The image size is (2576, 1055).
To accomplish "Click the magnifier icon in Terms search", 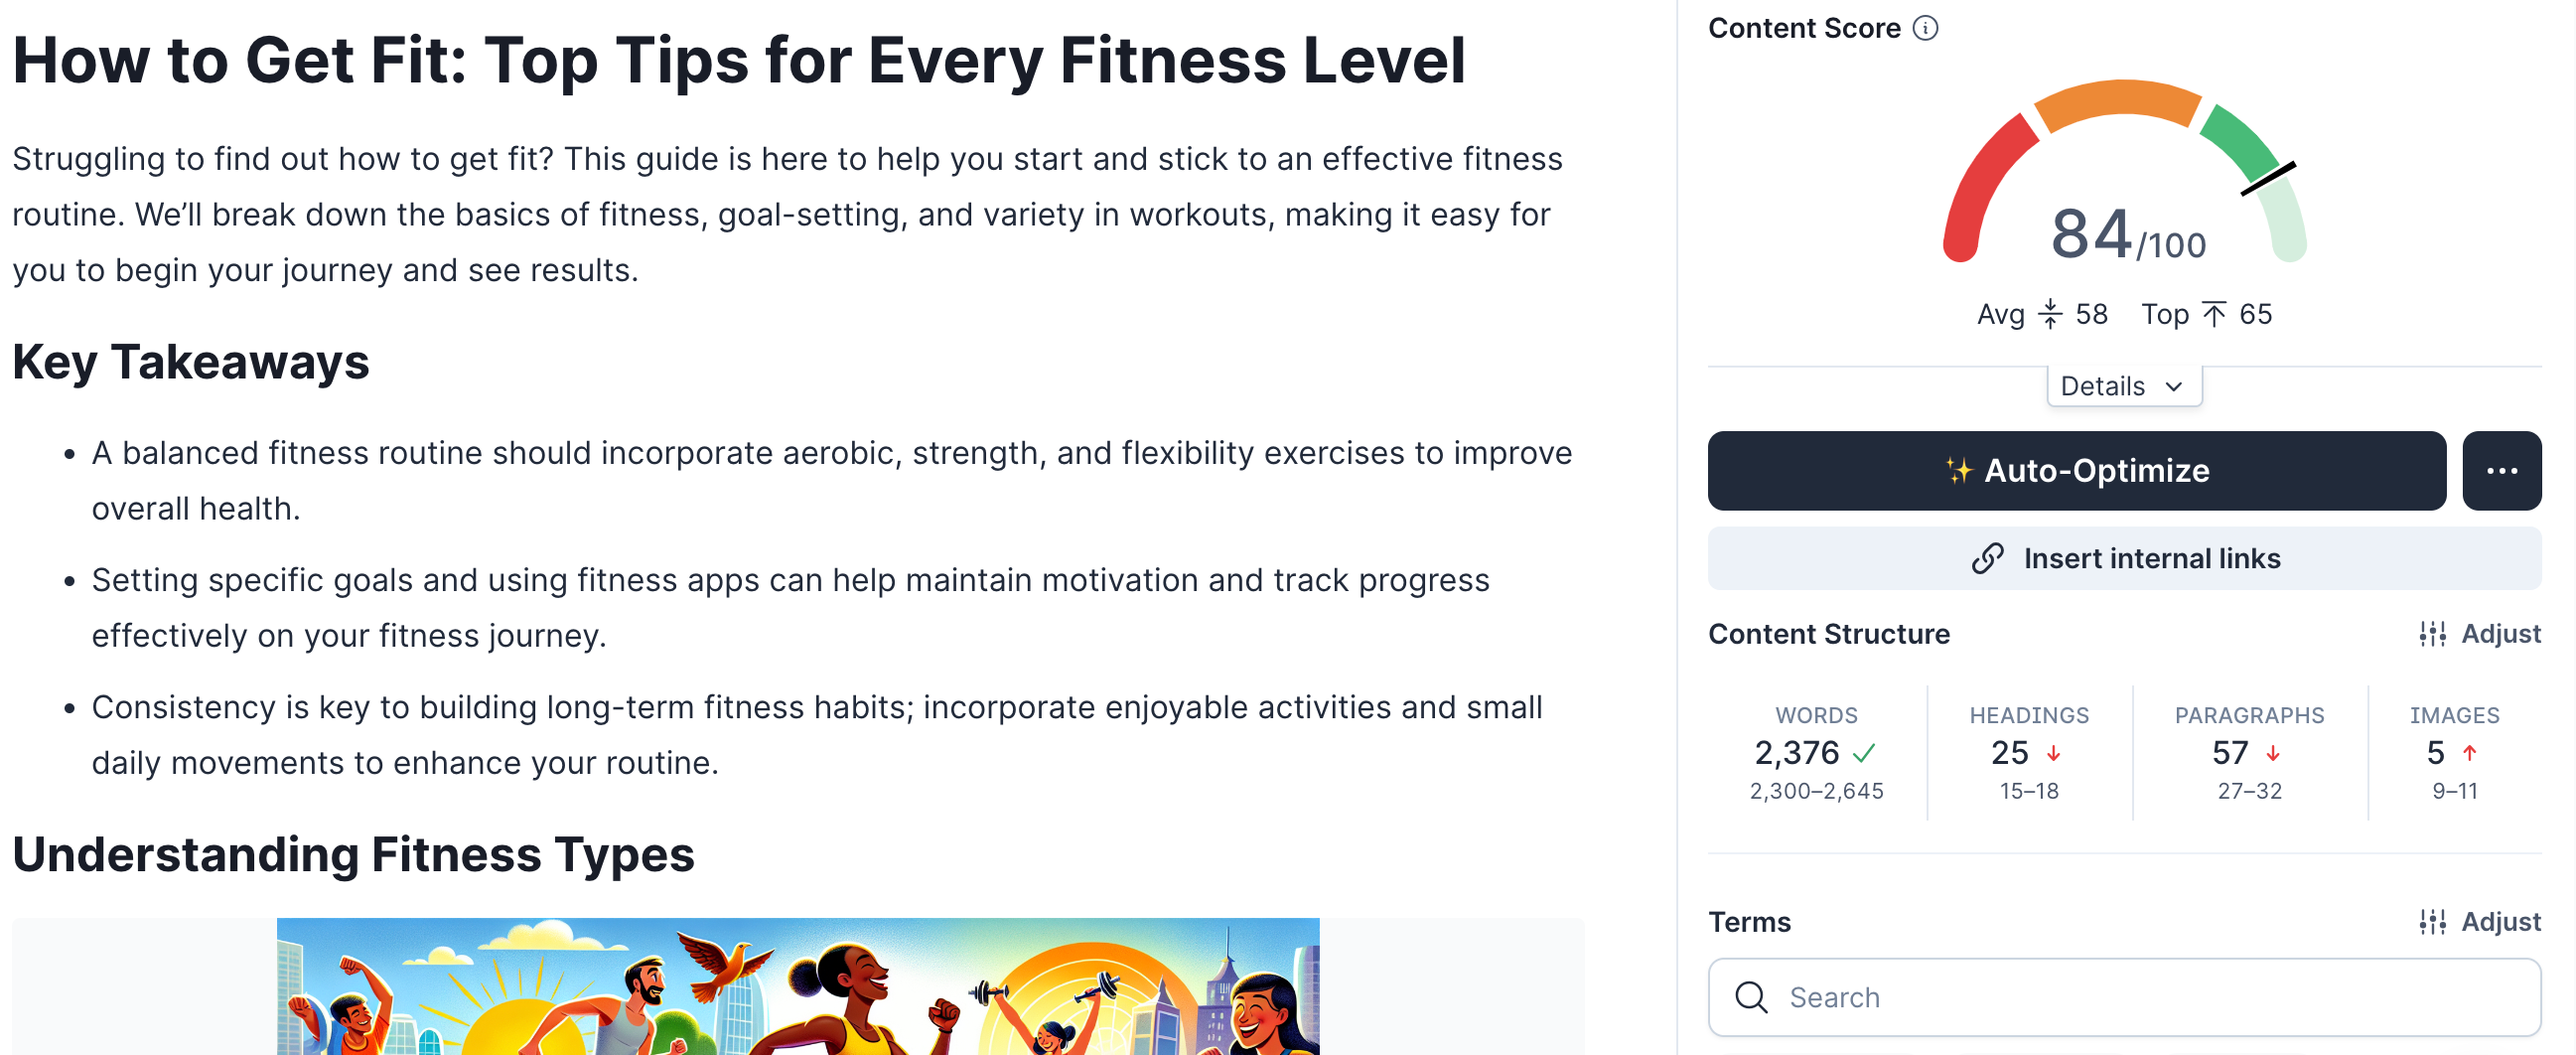I will coord(1751,997).
